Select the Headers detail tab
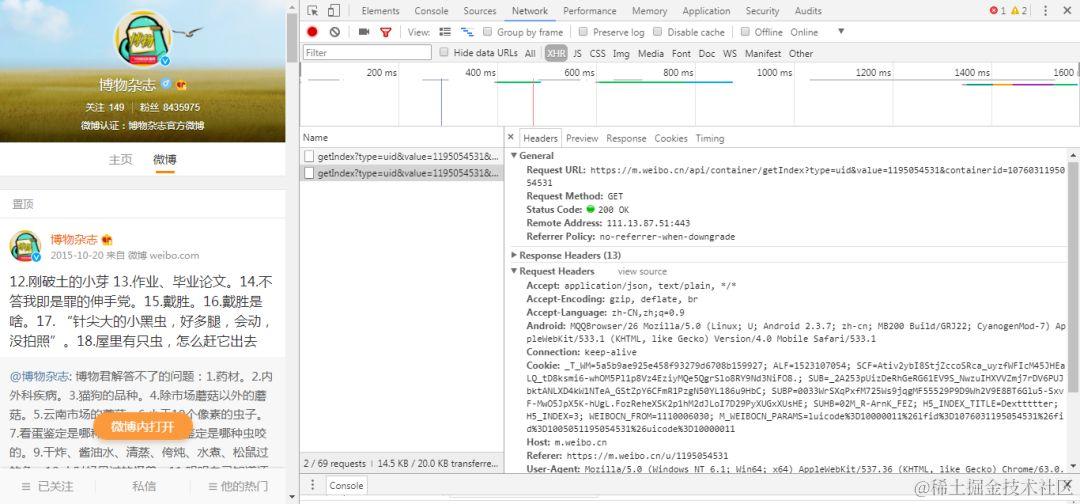Screen dimensions: 1080x504 click(540, 138)
